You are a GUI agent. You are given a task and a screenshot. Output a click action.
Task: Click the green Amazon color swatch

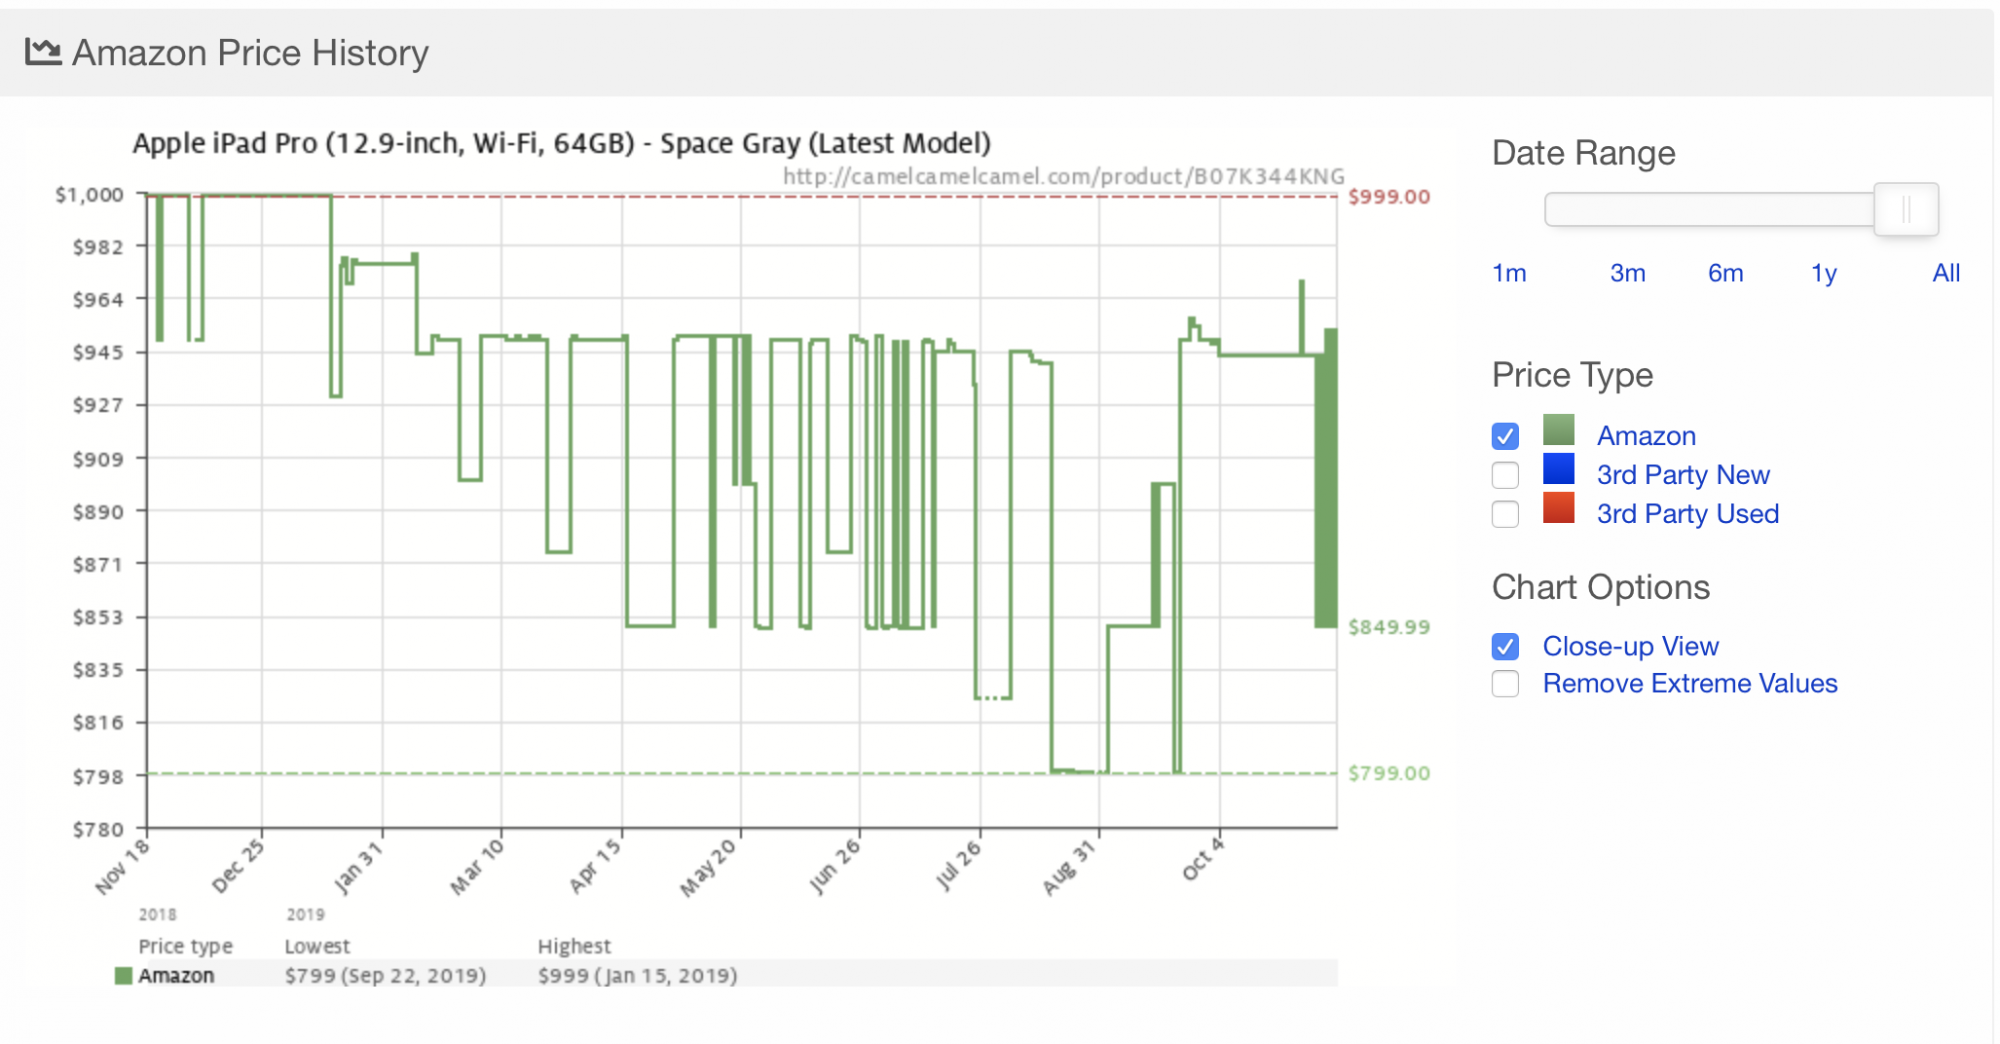pyautogui.click(x=1558, y=430)
